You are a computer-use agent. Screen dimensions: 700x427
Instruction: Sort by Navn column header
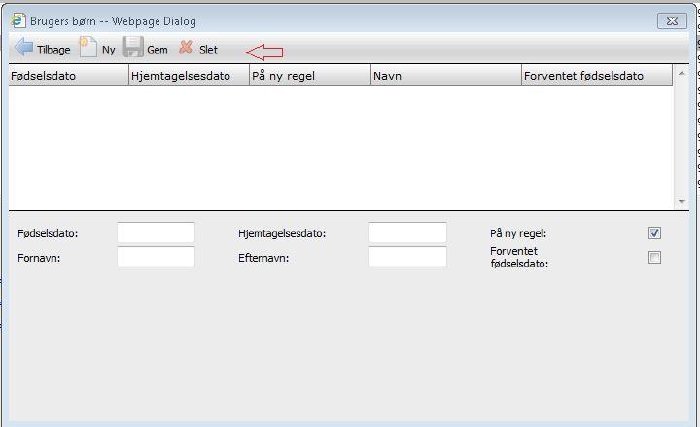coord(446,75)
